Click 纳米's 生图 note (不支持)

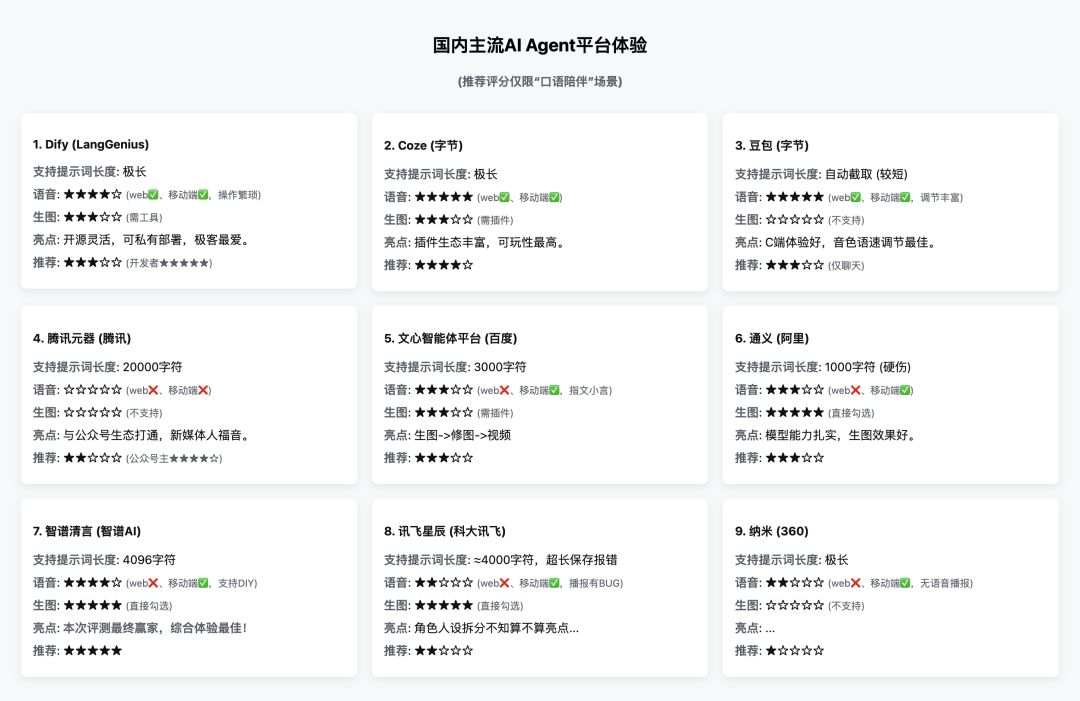[x=846, y=606]
